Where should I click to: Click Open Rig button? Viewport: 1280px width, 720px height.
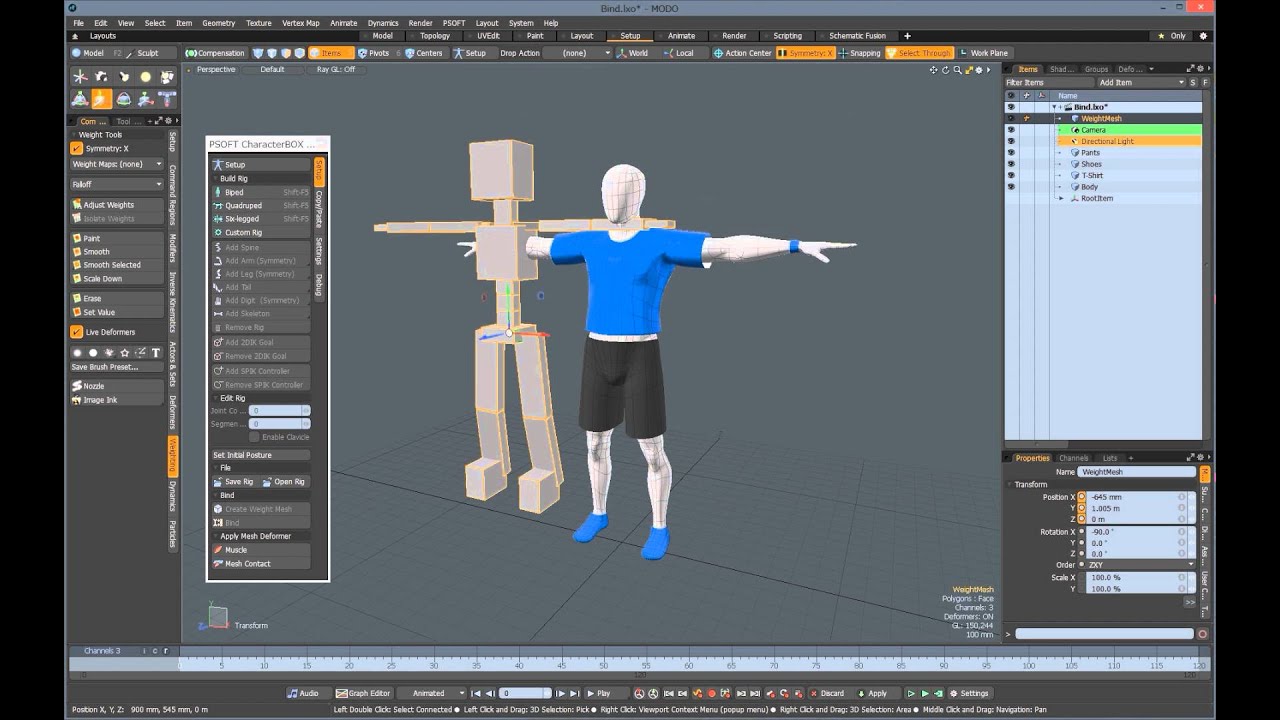coord(285,482)
